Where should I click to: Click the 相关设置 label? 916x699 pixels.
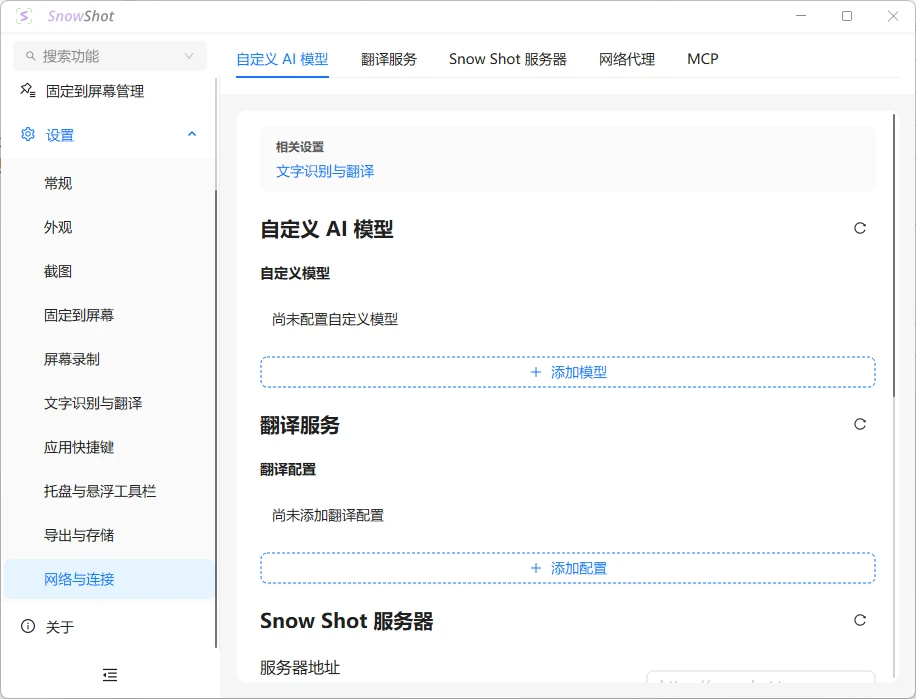pos(300,147)
